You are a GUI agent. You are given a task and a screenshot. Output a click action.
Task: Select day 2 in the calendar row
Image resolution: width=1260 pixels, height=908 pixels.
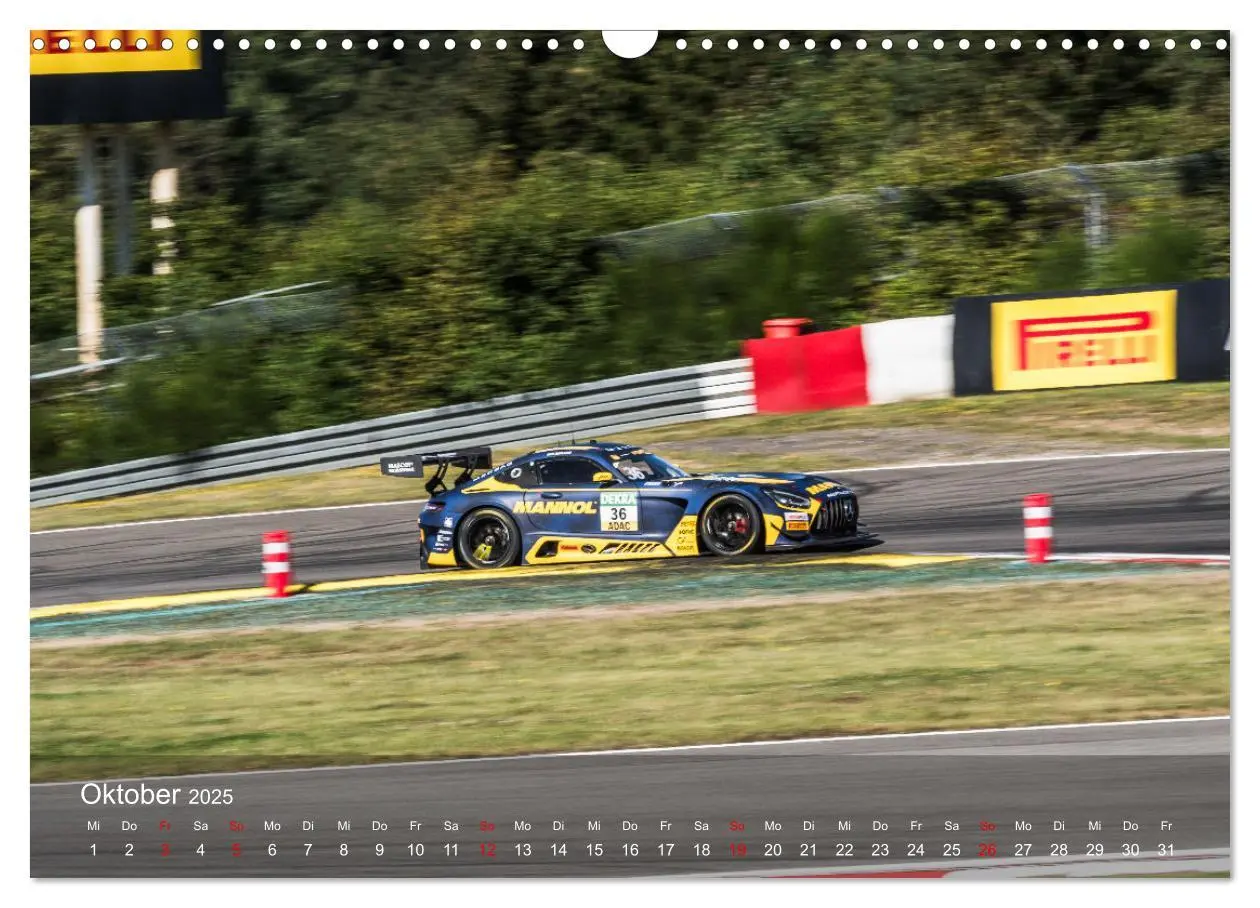pos(129,850)
